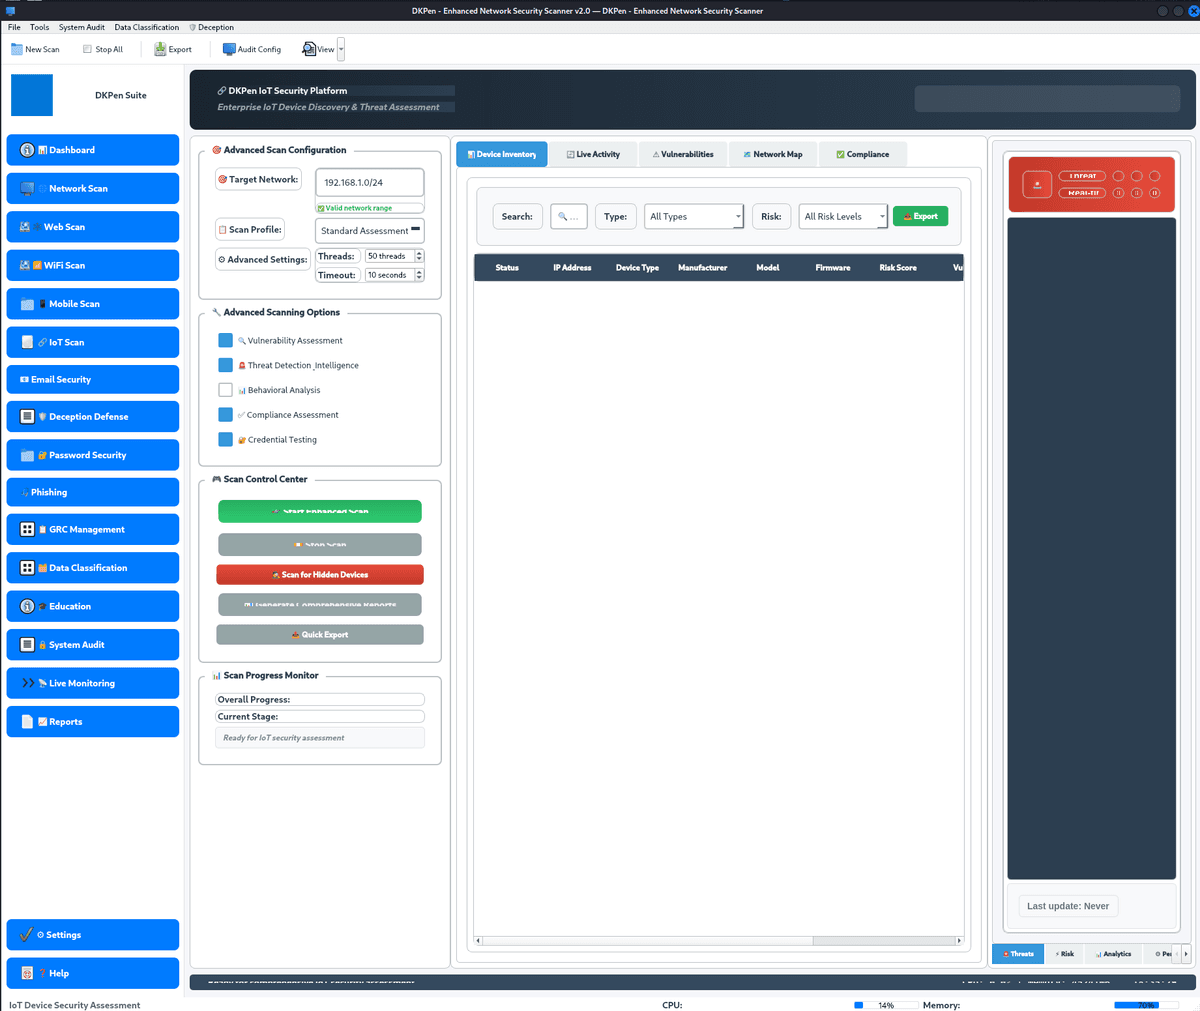The image size is (1200, 1011).
Task: Open the All Risk Levels dropdown
Action: click(843, 216)
